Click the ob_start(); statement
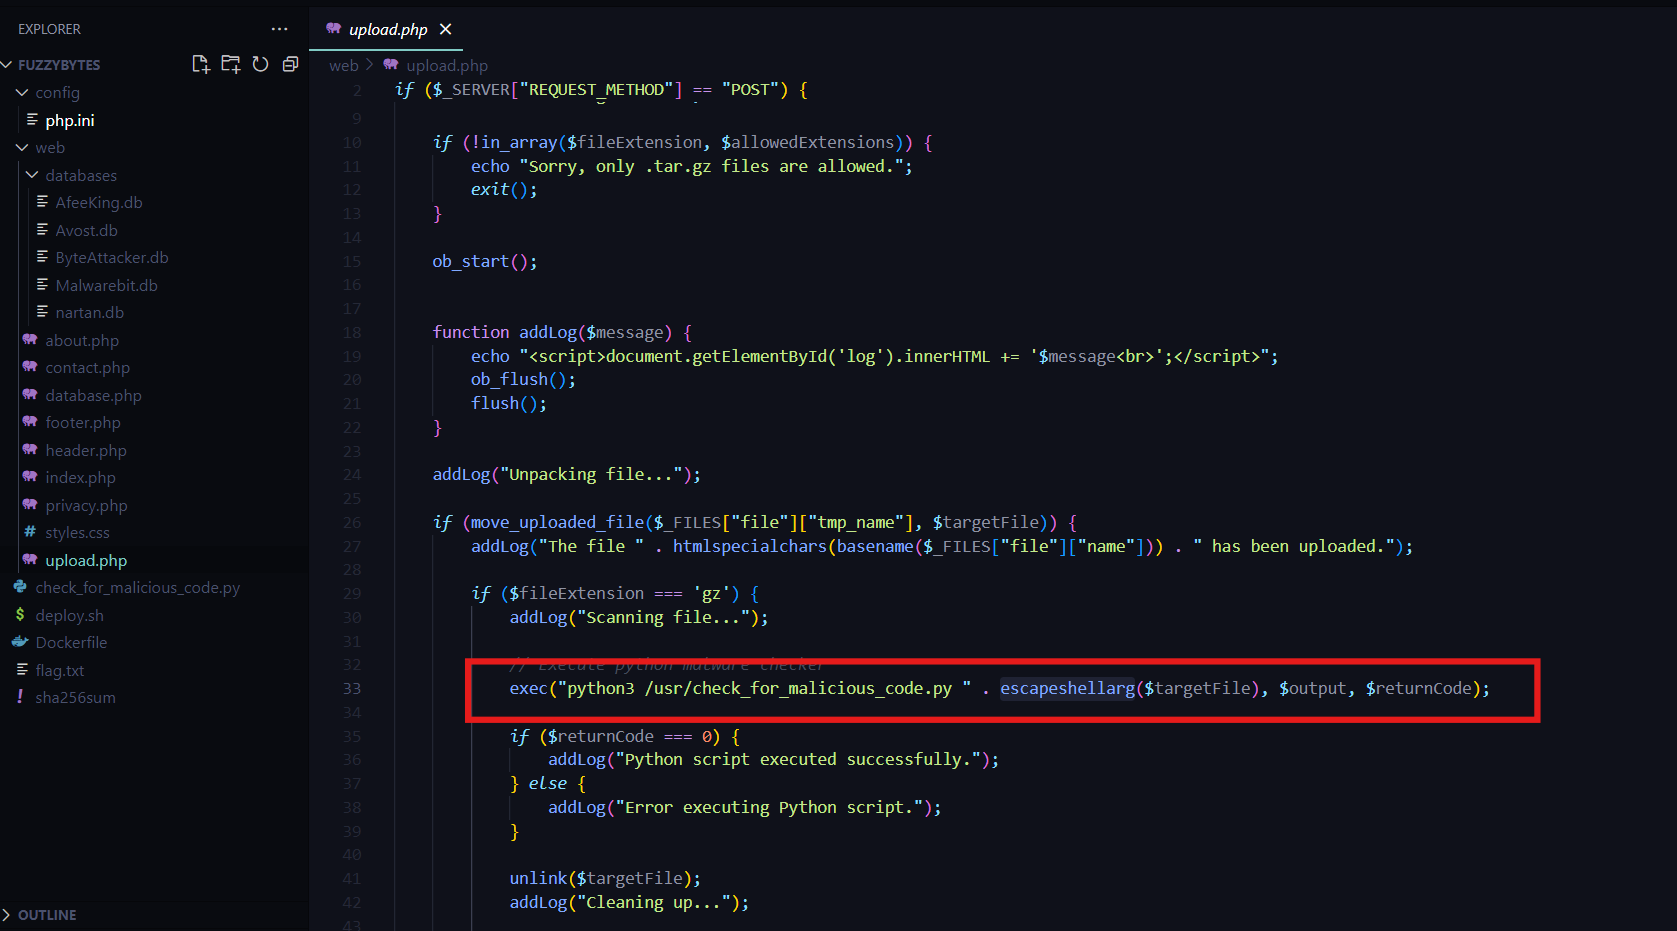Viewport: 1677px width, 931px height. [x=484, y=261]
